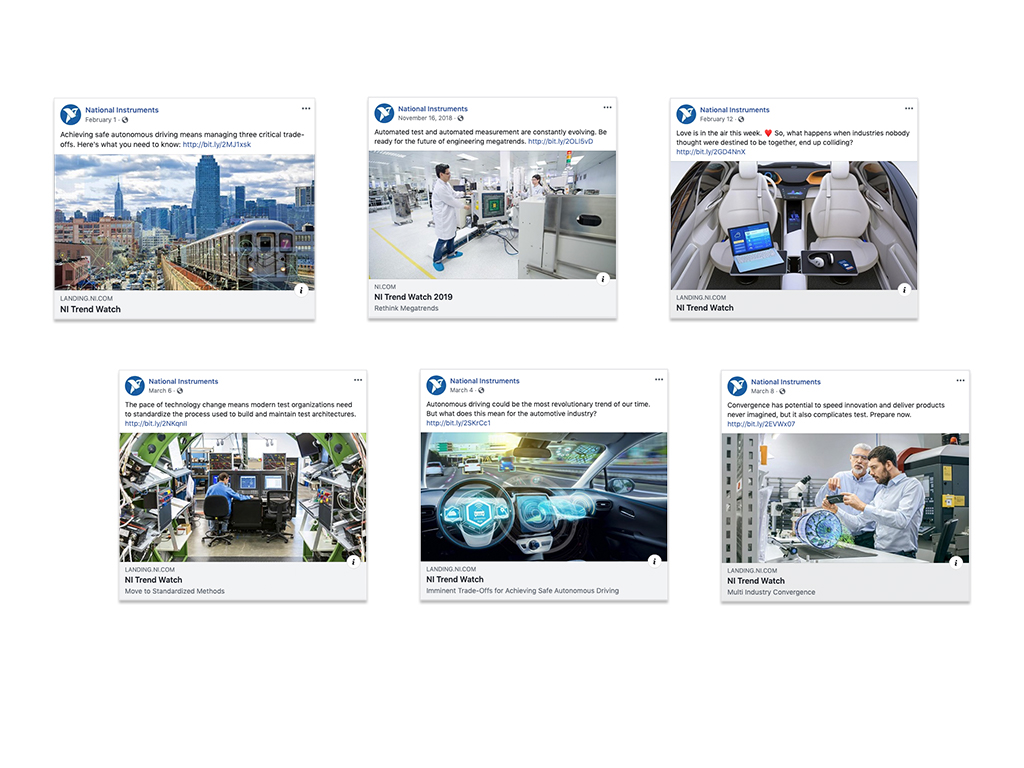This screenshot has width=1024, height=768.
Task: Click National Instruments name on the February 12 post
Action: tap(735, 110)
